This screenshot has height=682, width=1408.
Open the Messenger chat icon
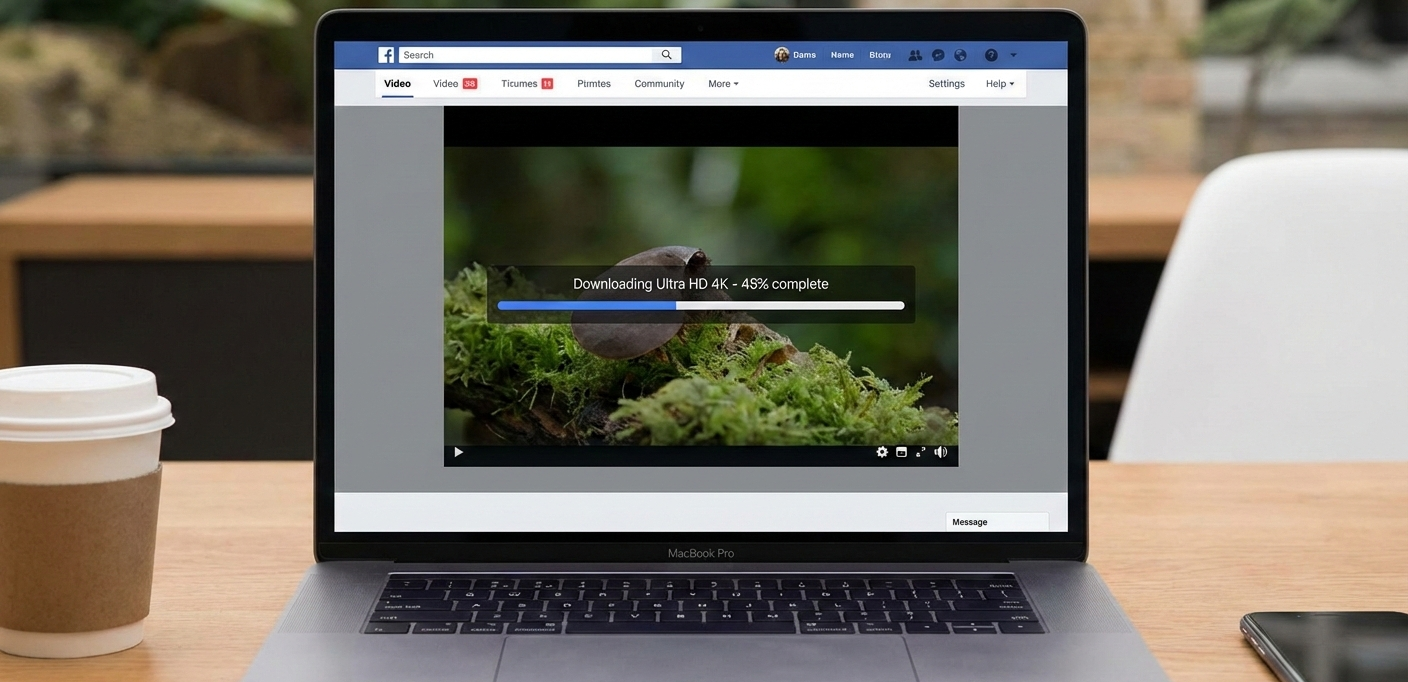click(937, 54)
